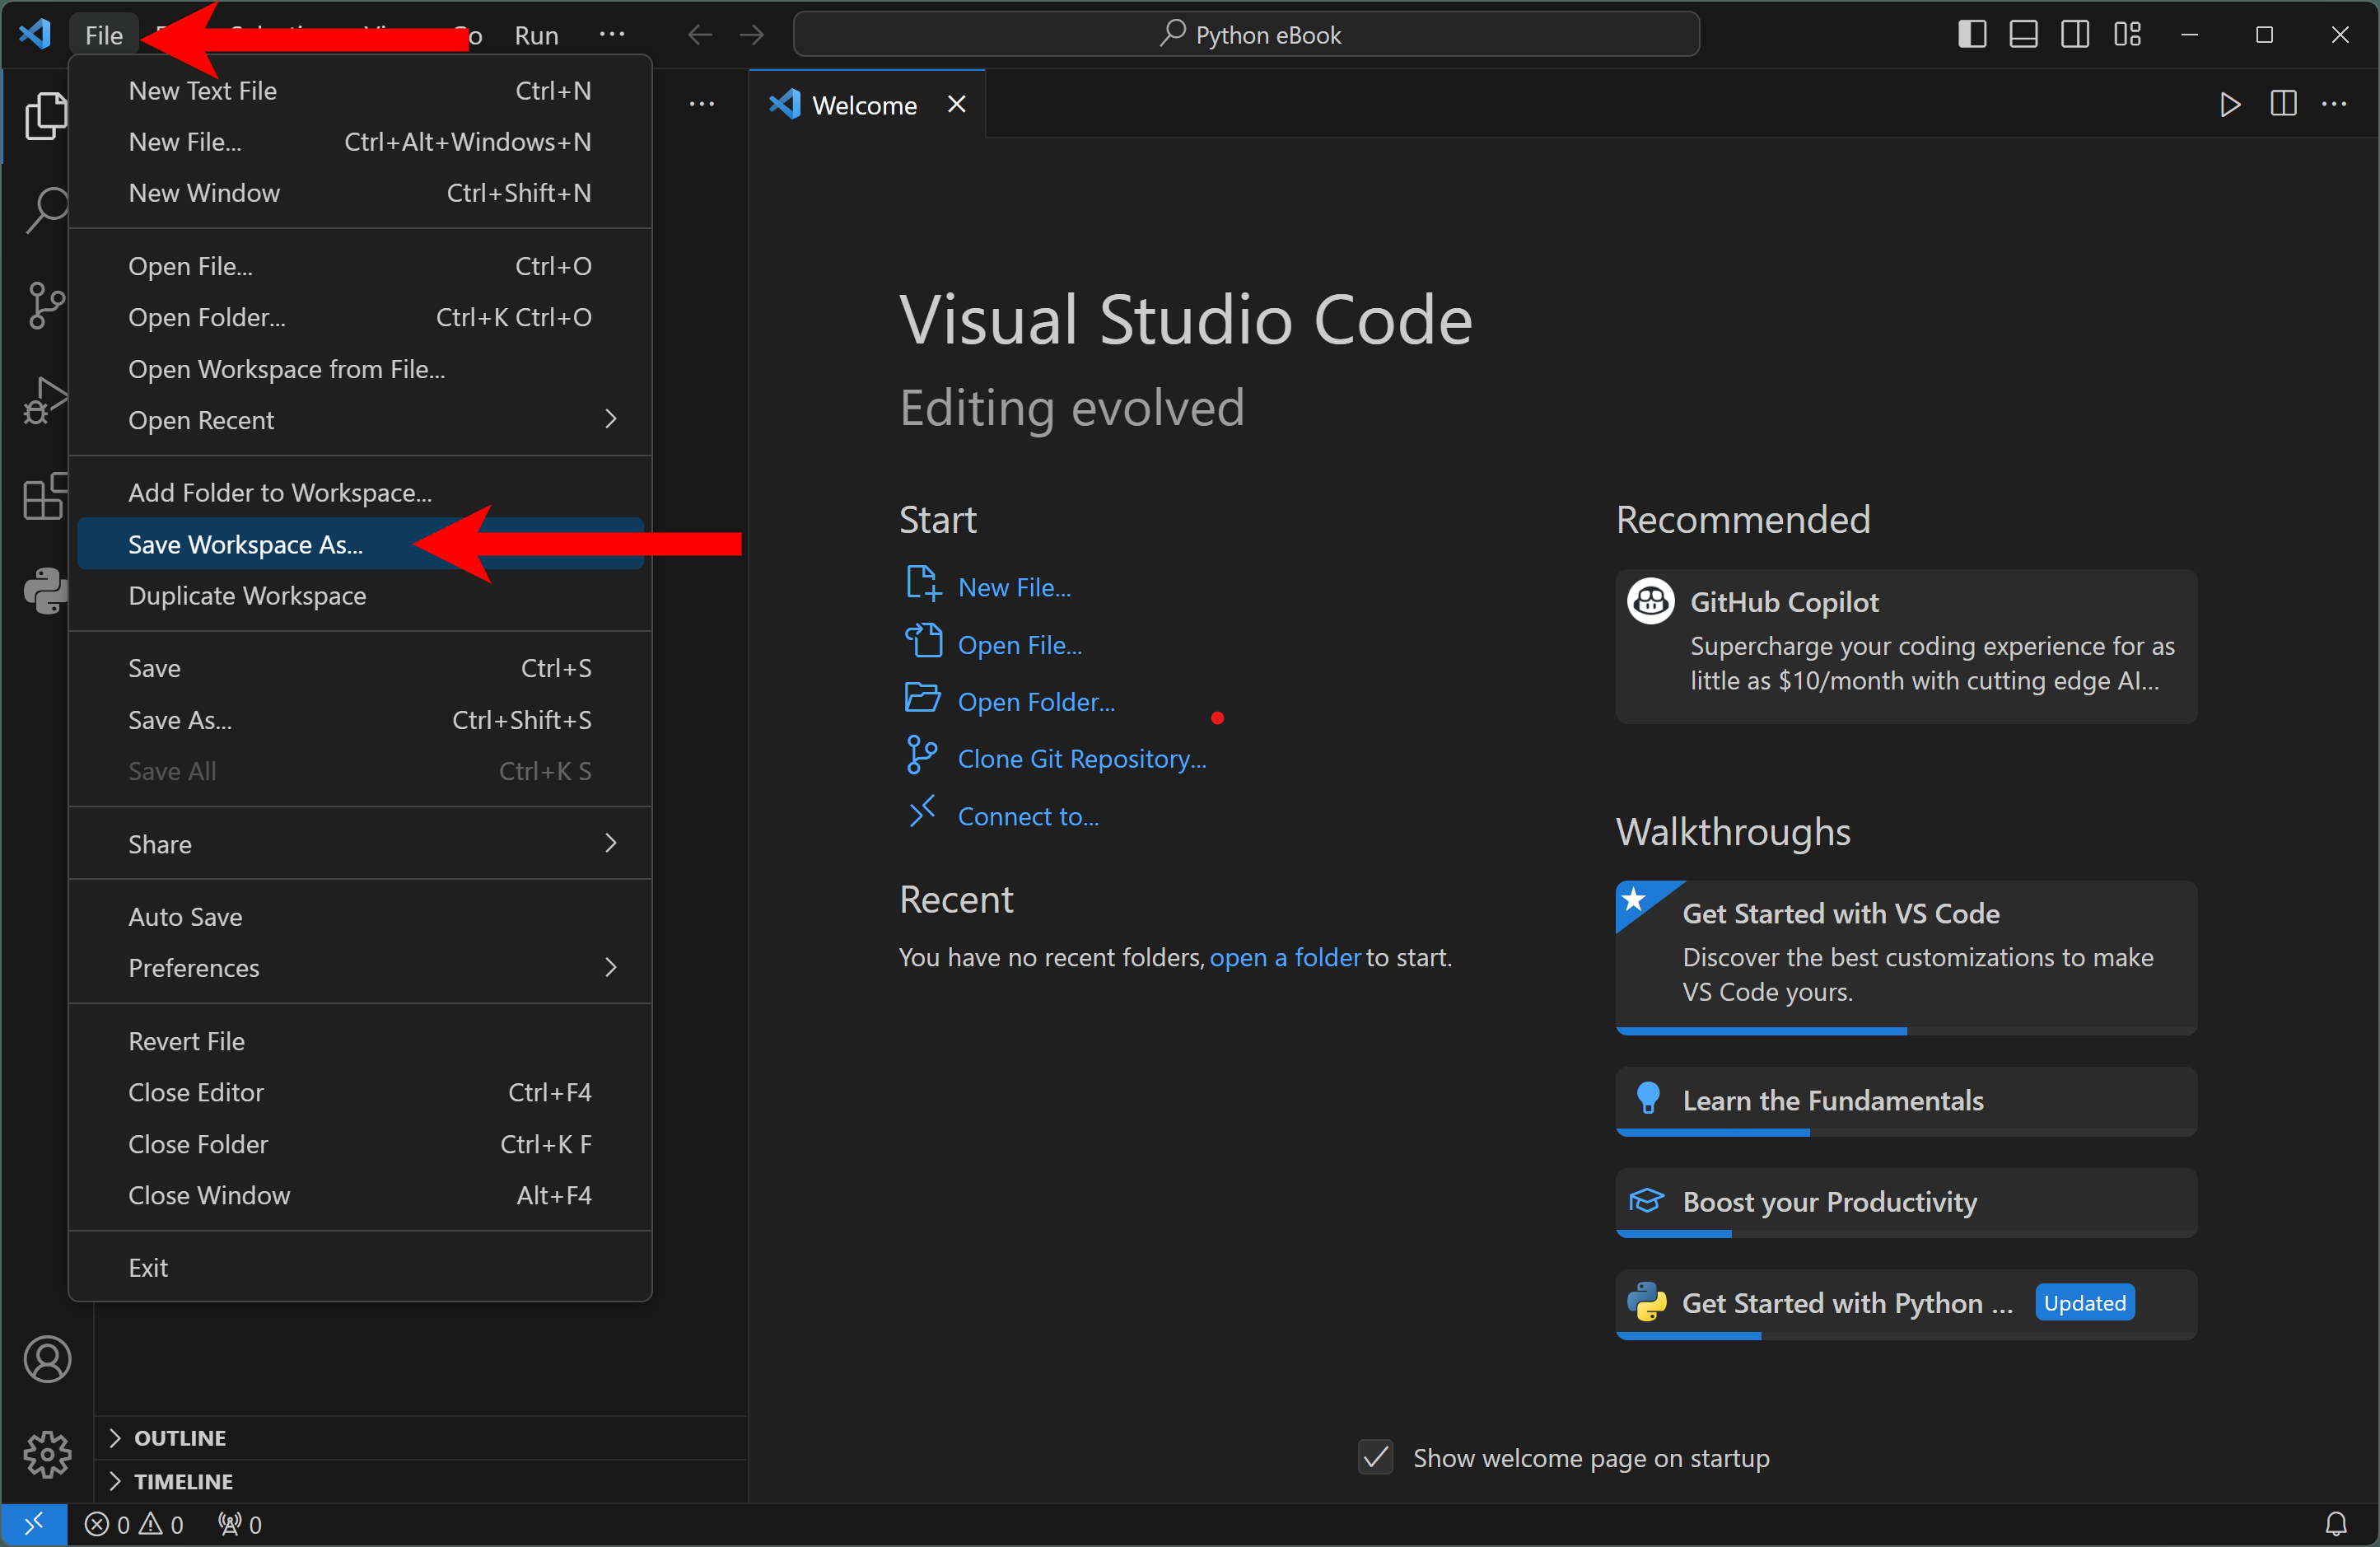This screenshot has height=1547, width=2380.
Task: Open Learn the Fundamentals walkthrough
Action: [1906, 1101]
